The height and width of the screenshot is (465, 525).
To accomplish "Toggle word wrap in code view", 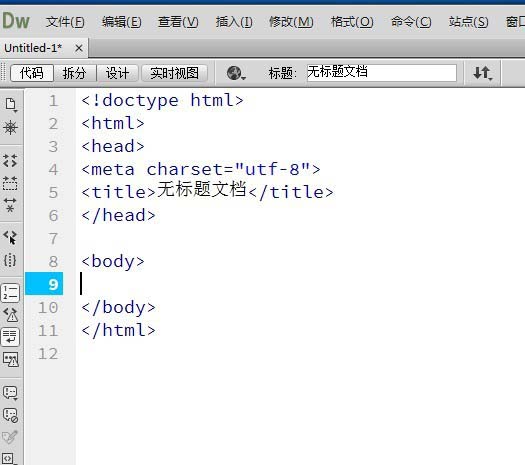I will (10, 337).
